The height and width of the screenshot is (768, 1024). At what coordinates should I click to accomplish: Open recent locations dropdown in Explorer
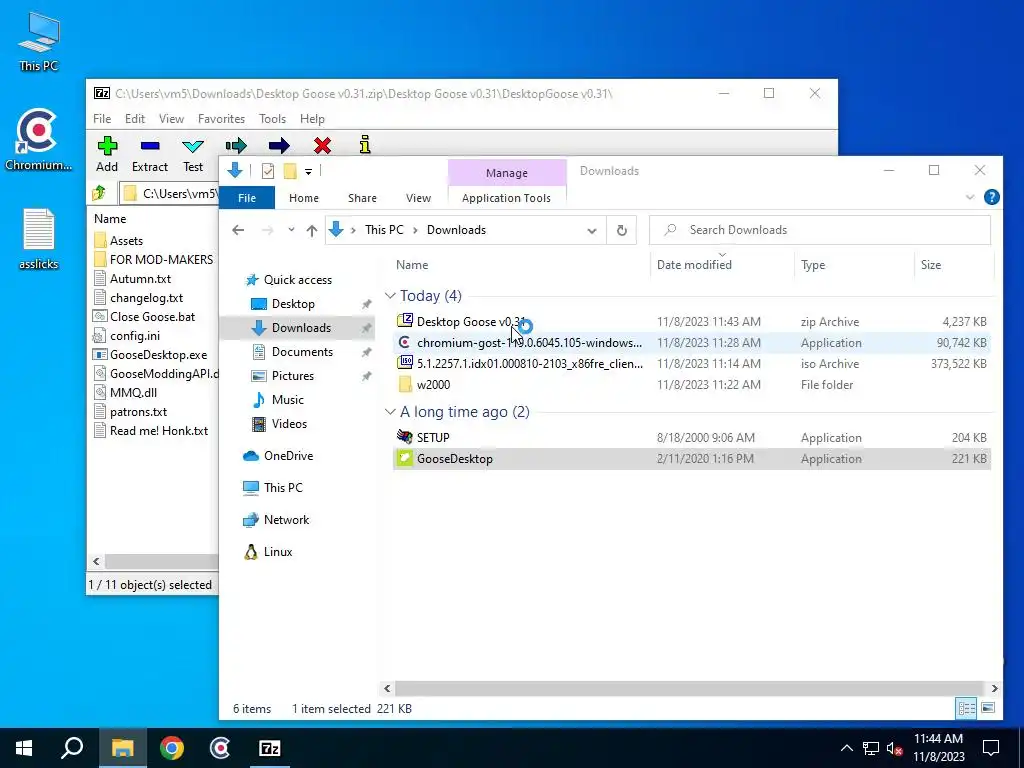(291, 230)
